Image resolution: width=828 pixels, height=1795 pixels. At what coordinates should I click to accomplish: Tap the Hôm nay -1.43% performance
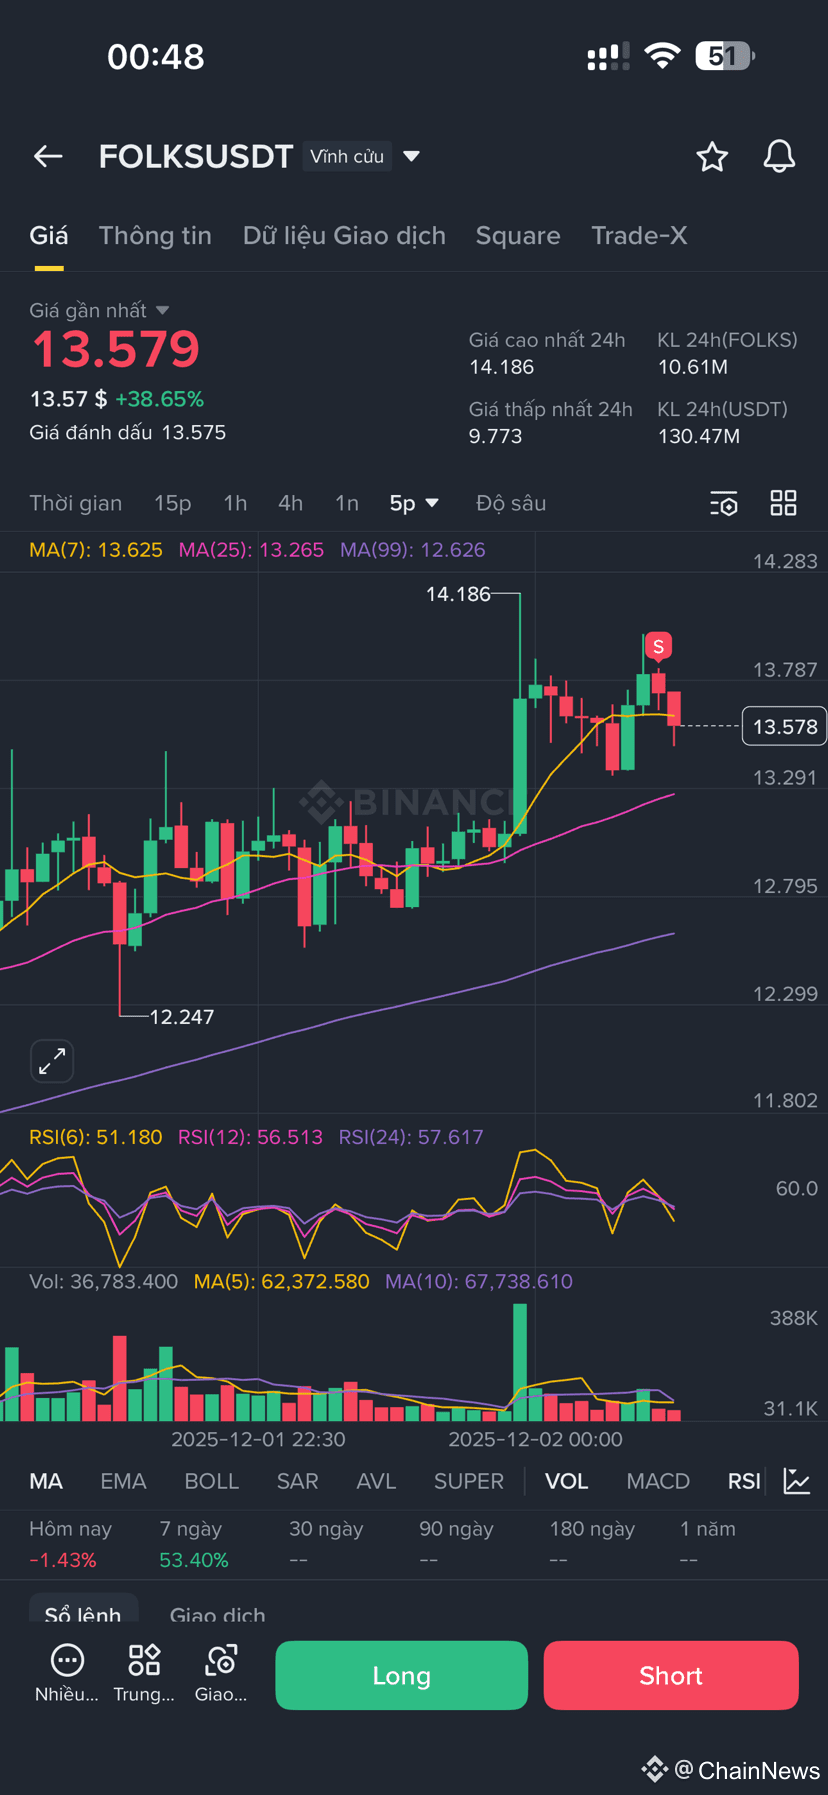70,1544
